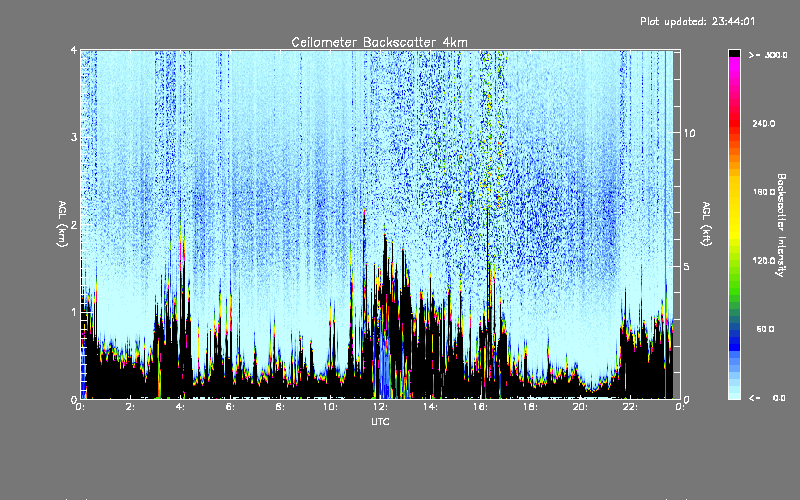Click the '4' km tick label

coord(74,51)
